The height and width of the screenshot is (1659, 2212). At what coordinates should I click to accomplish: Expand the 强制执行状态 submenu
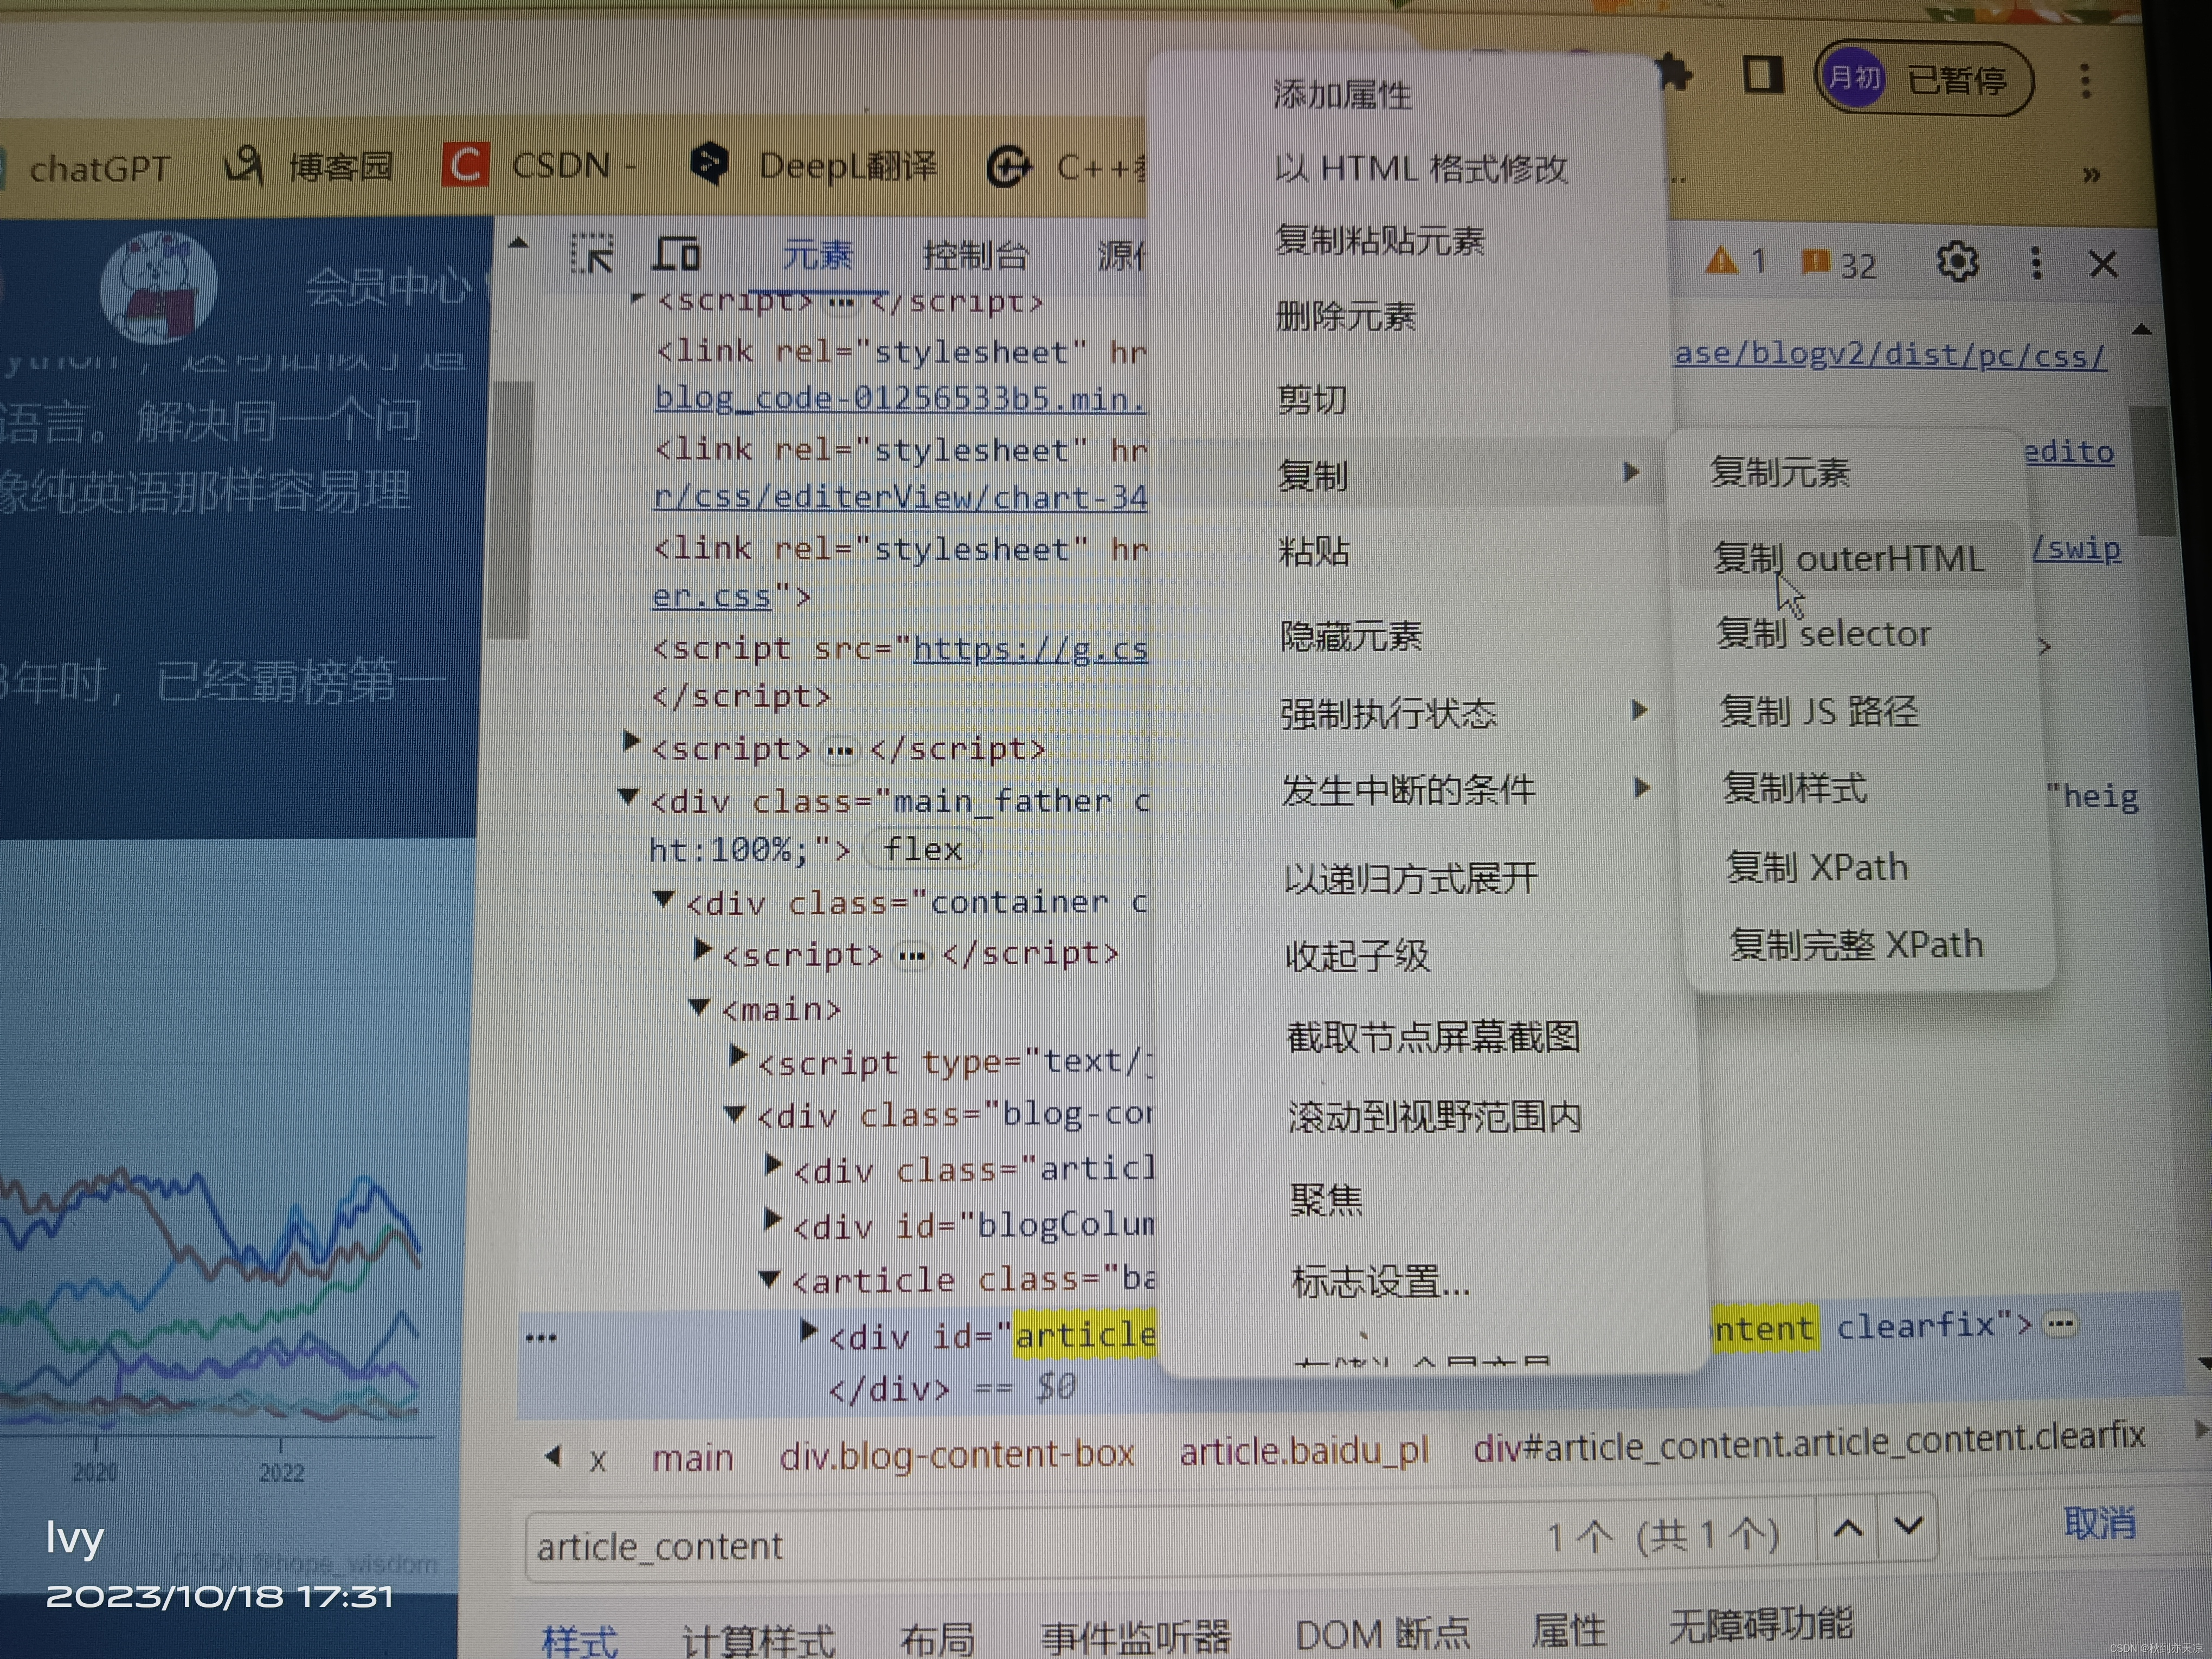[1463, 713]
